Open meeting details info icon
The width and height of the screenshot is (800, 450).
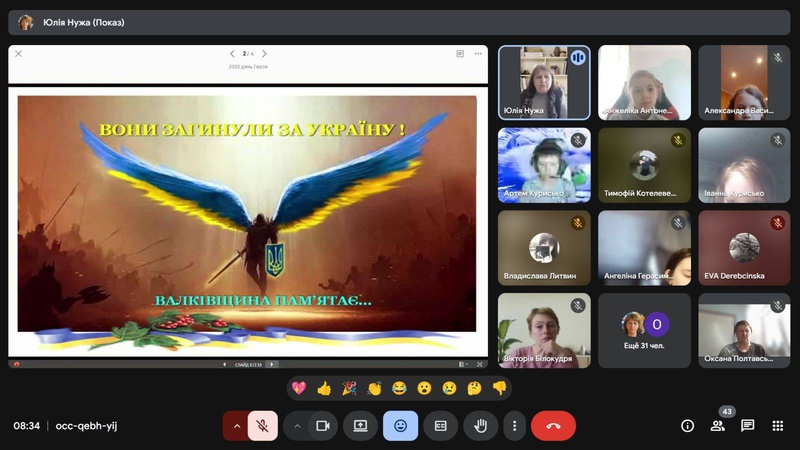[x=687, y=426]
